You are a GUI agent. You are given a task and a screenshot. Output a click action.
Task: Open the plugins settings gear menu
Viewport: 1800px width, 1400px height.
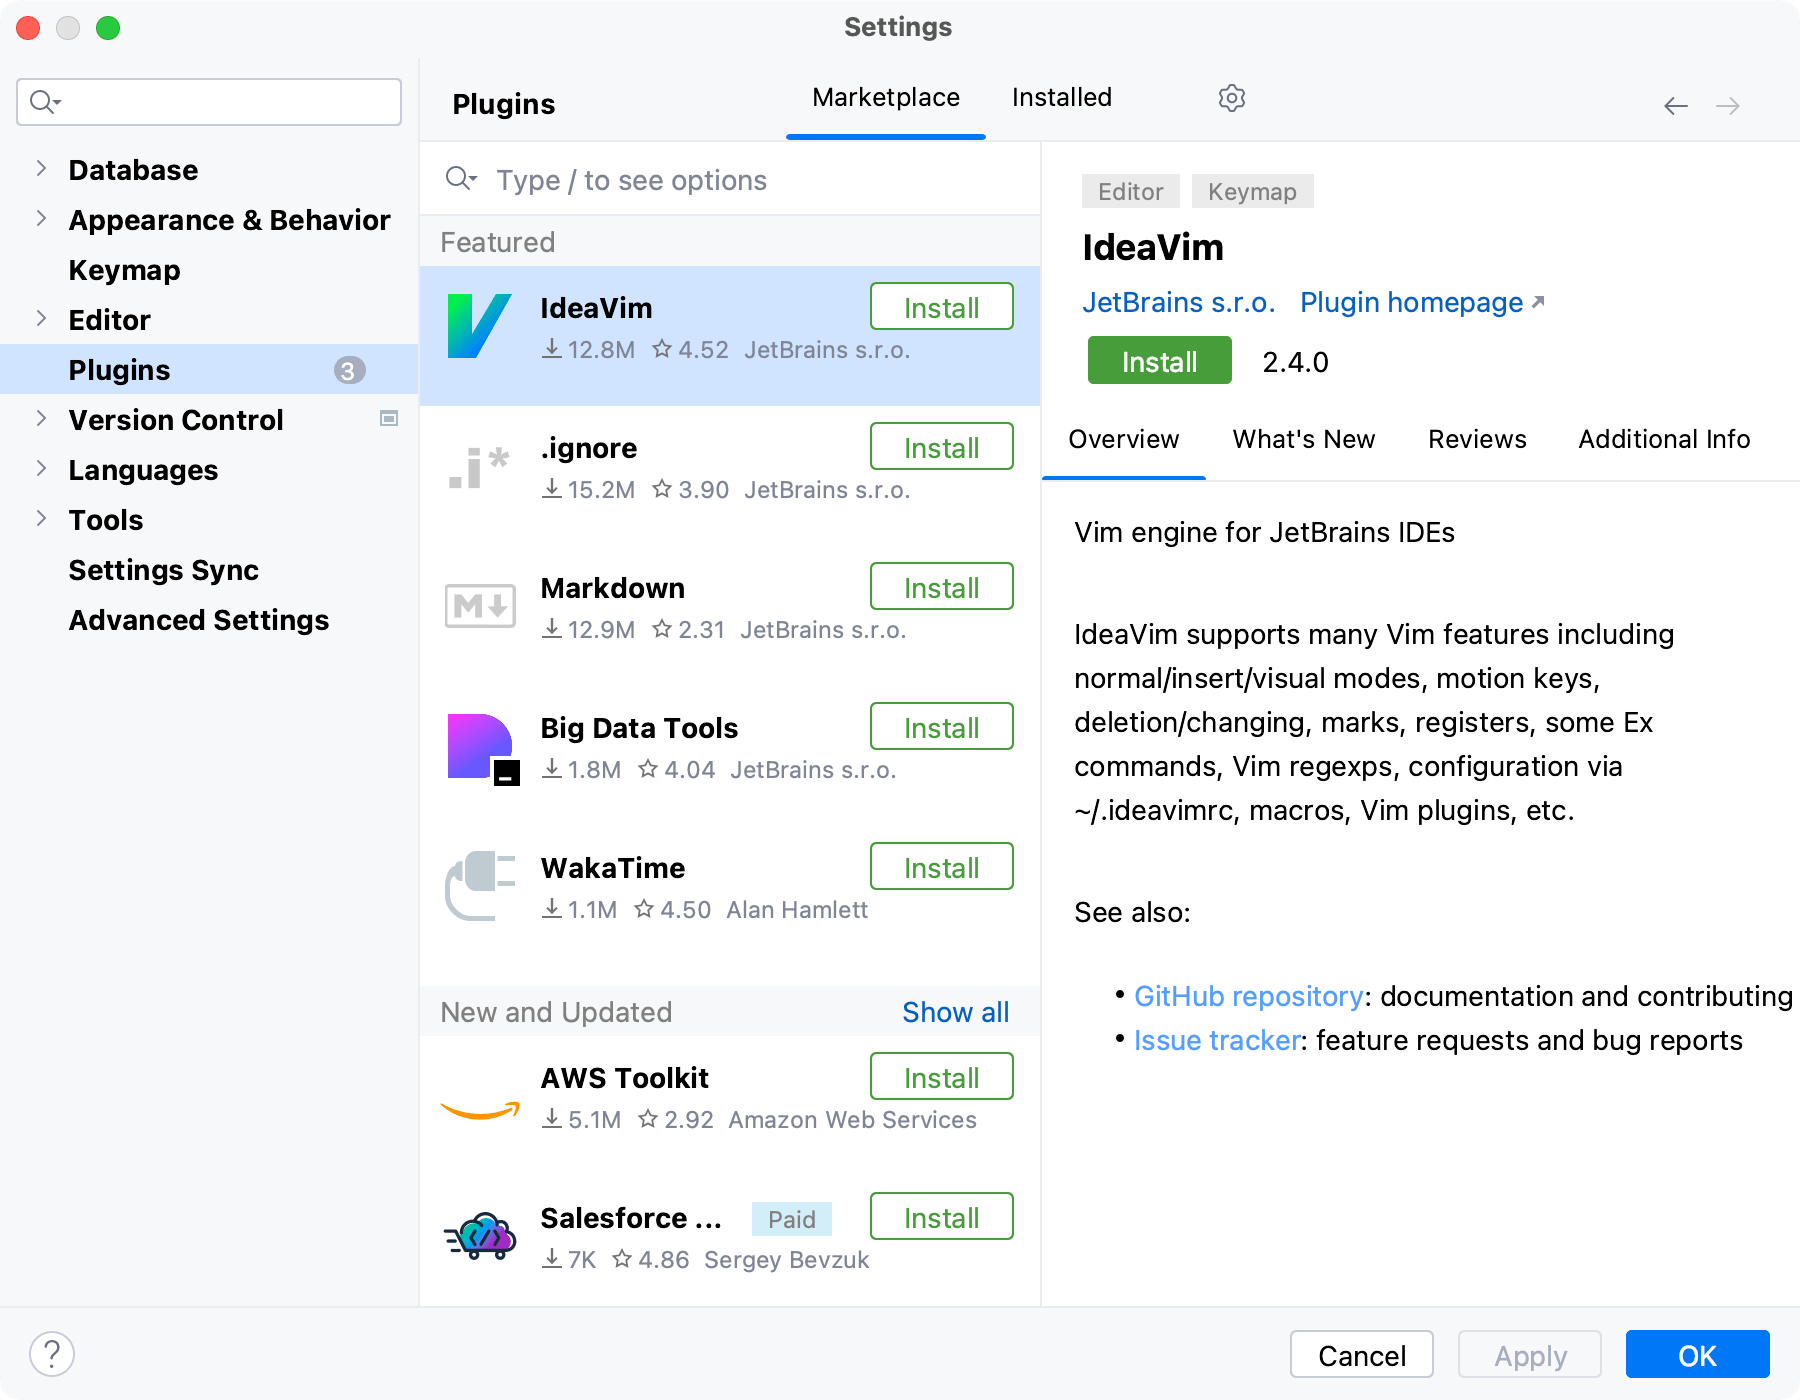click(1231, 97)
